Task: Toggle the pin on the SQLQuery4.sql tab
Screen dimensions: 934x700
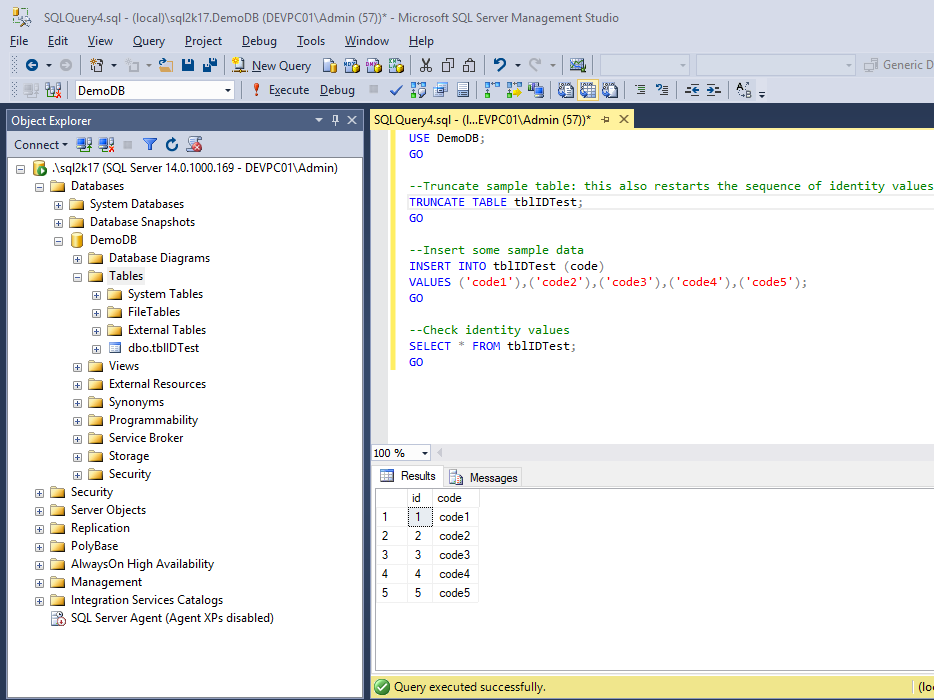Action: [605, 120]
